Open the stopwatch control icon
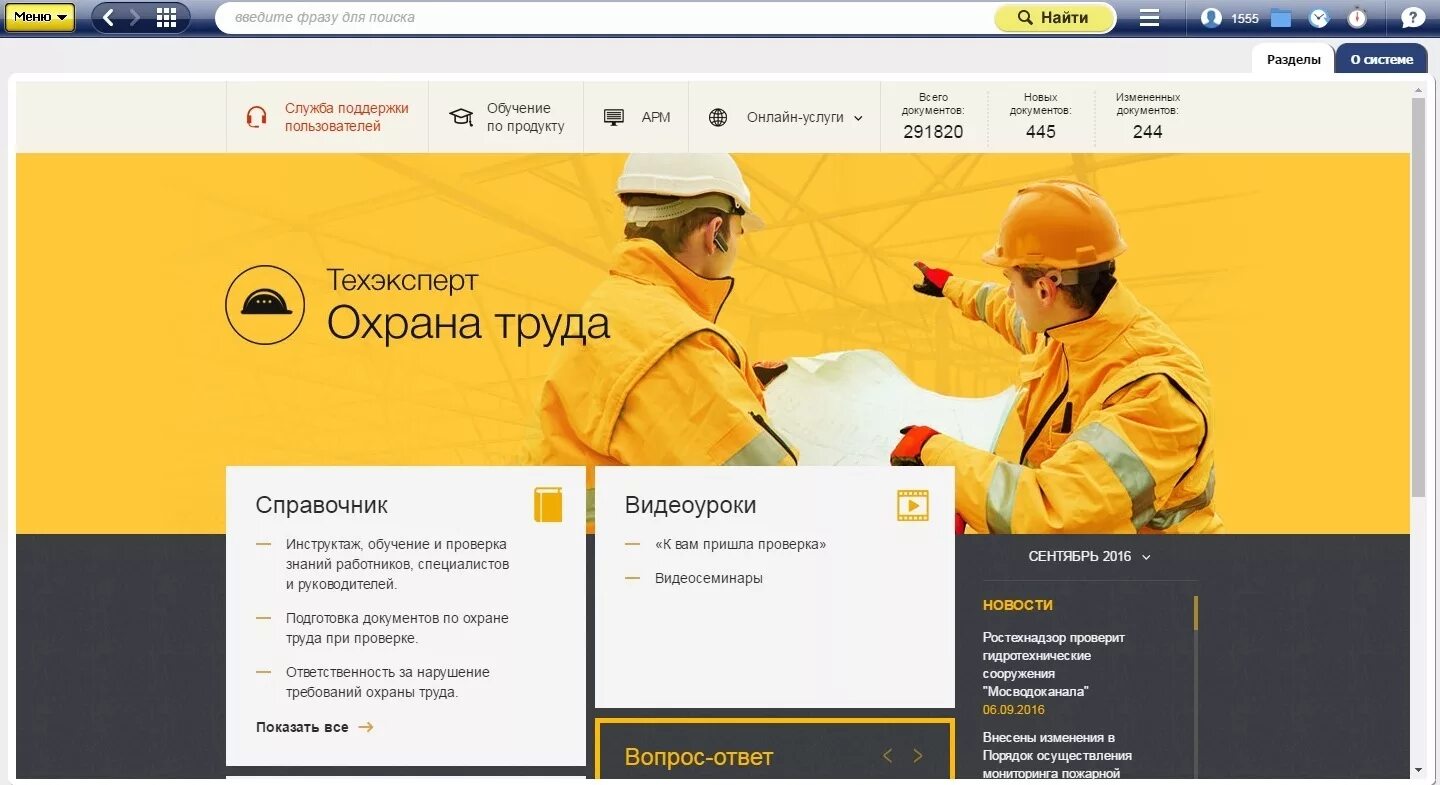The image size is (1440, 785). pos(1357,17)
